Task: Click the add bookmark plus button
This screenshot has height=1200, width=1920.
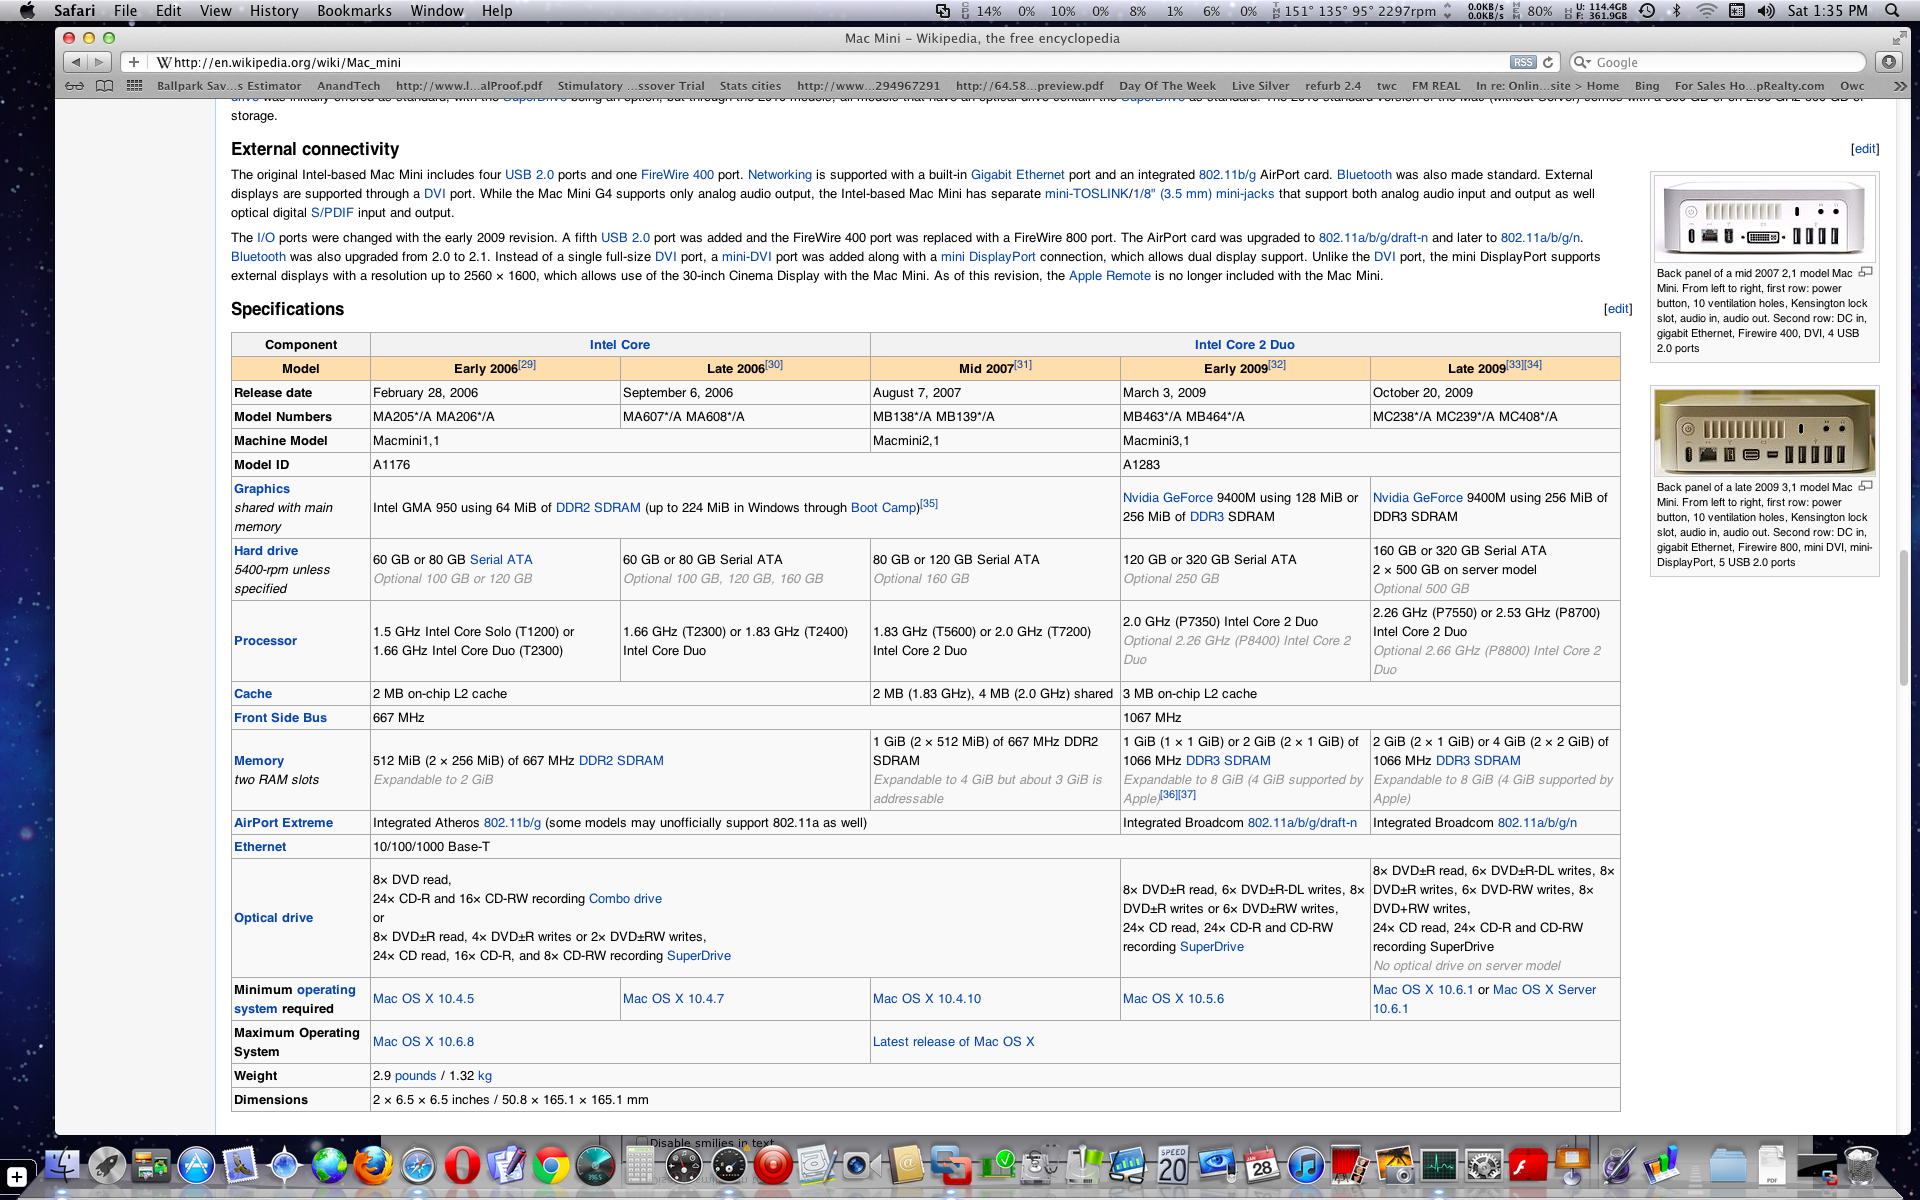Action: pos(134,62)
